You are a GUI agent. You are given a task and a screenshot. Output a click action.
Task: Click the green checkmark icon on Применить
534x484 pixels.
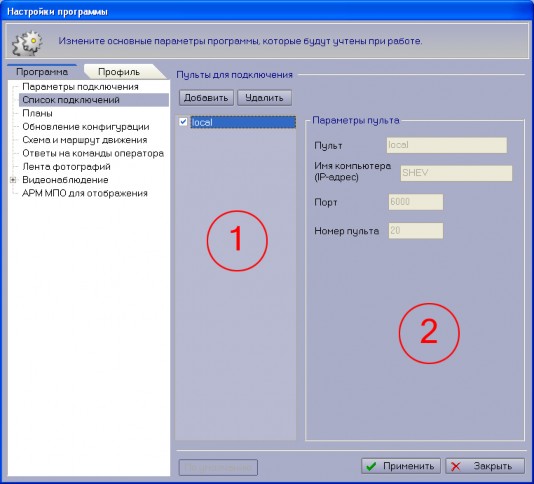click(371, 466)
